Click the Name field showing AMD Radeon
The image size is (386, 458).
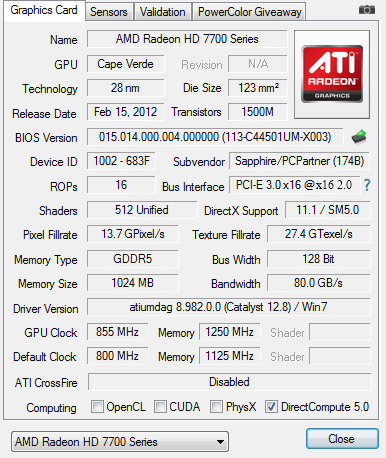tap(187, 39)
